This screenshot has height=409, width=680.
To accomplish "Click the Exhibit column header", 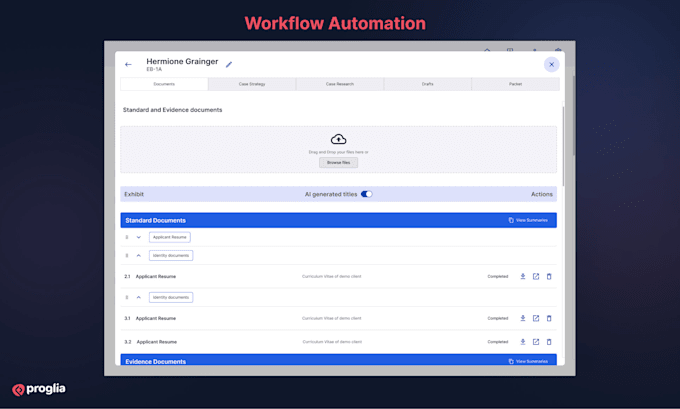I will pyautogui.click(x=134, y=194).
